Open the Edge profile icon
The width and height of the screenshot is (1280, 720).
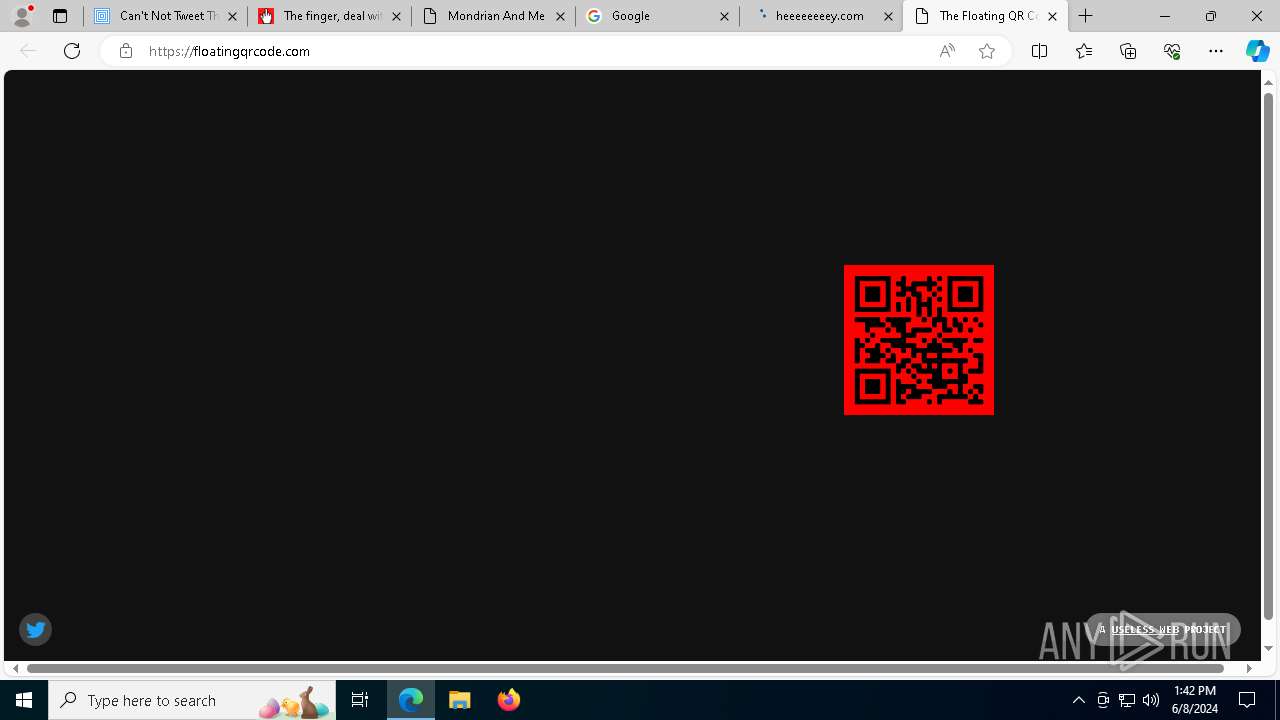click(22, 15)
